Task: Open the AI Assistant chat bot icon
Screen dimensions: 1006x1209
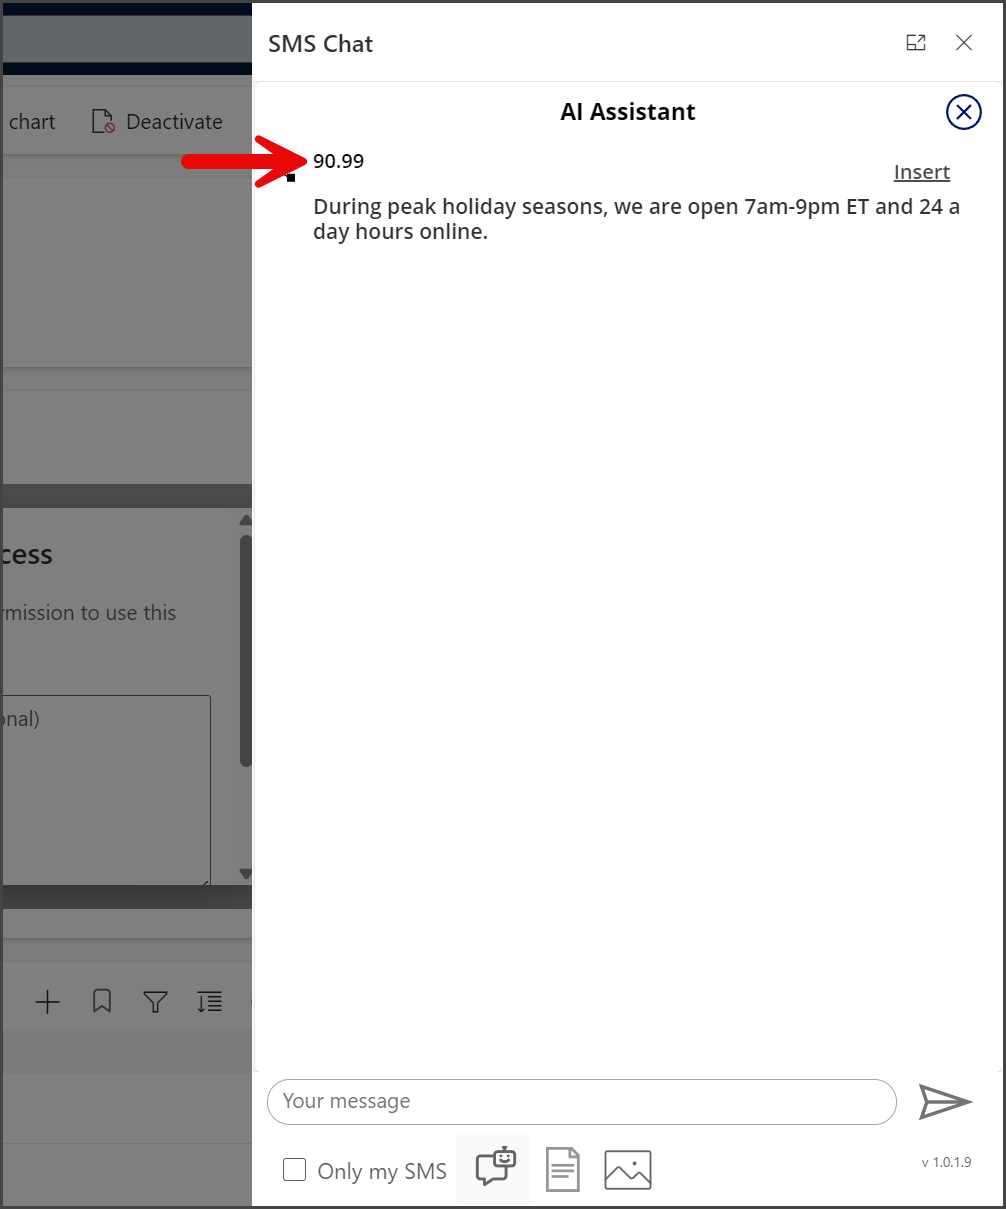Action: (495, 1167)
